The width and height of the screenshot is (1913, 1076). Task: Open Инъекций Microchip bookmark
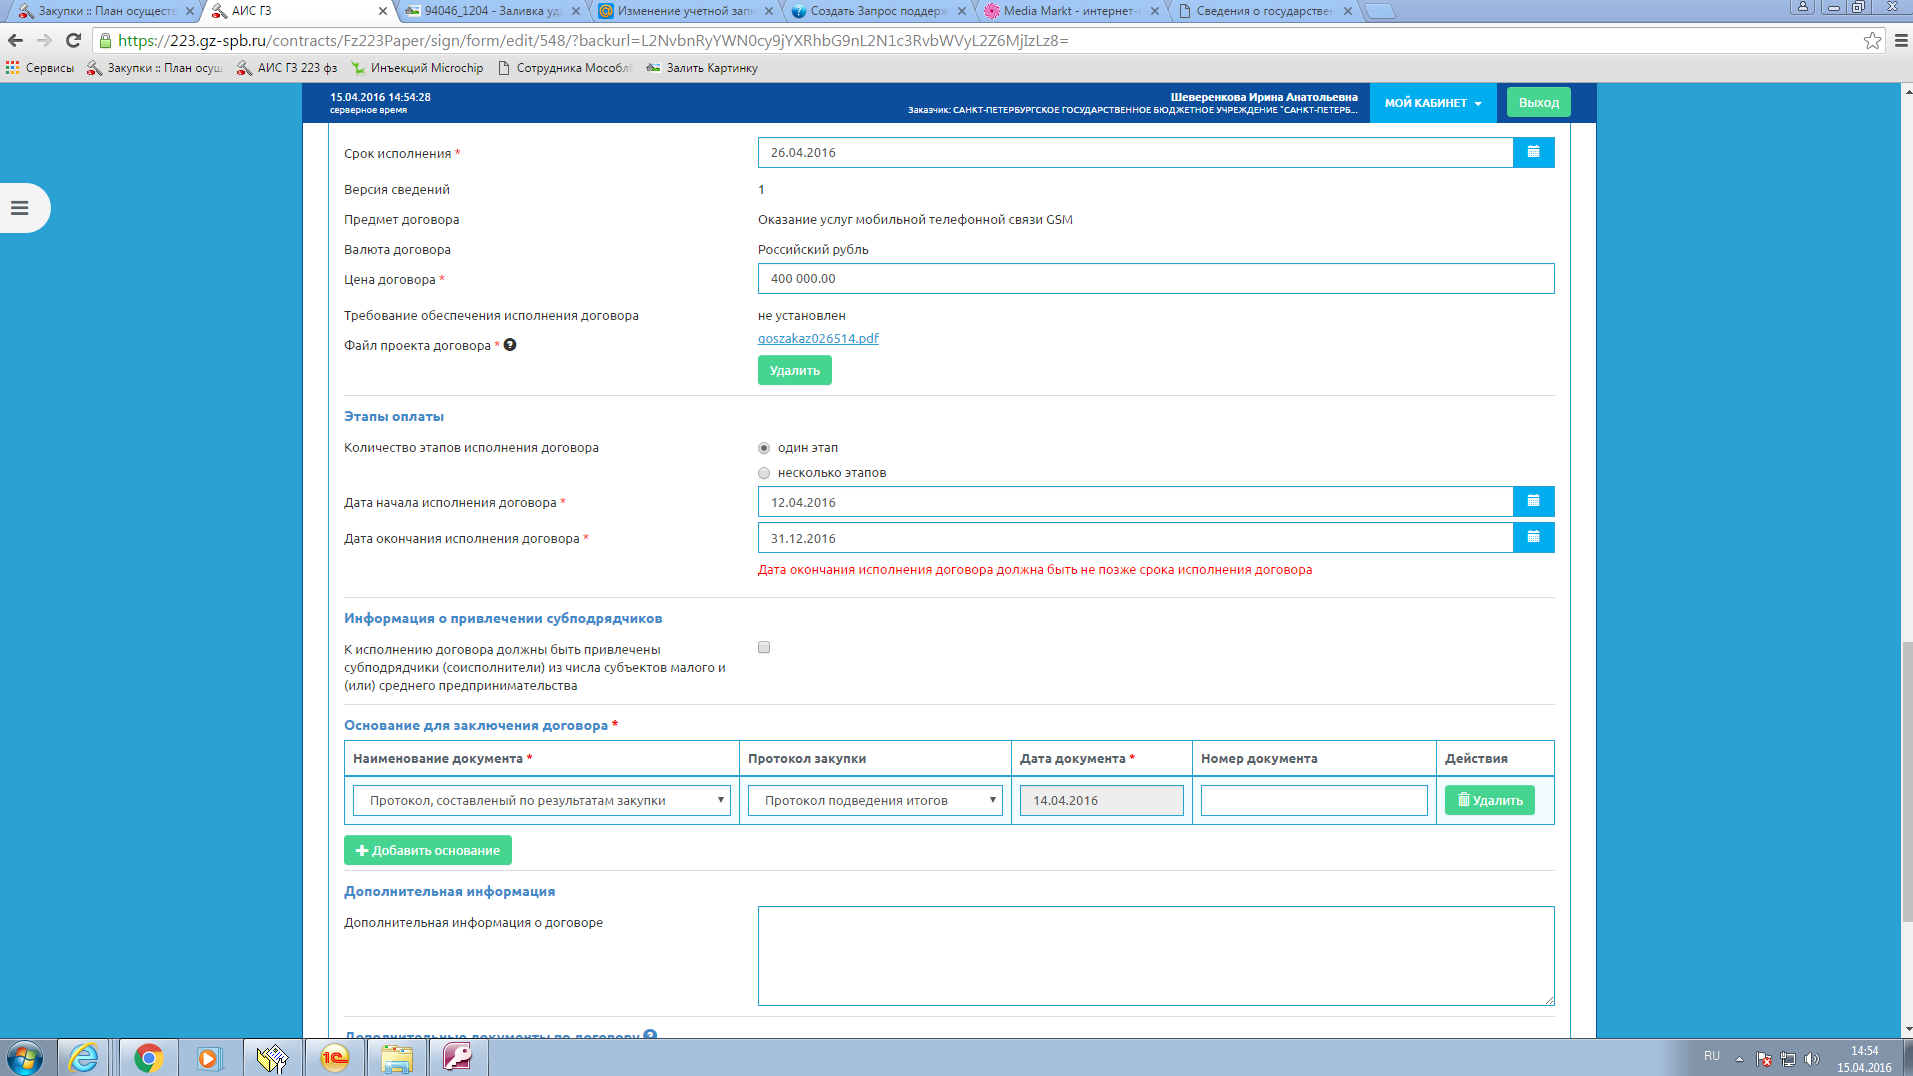417,68
